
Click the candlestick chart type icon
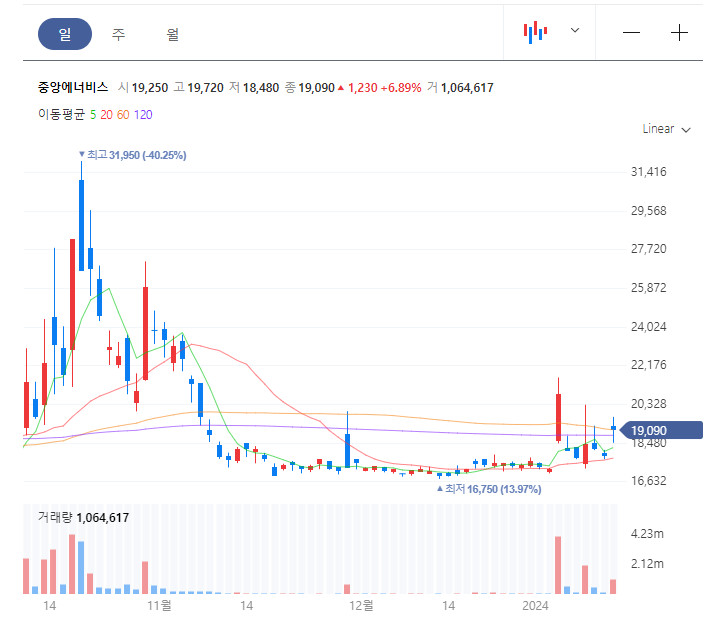(x=535, y=32)
